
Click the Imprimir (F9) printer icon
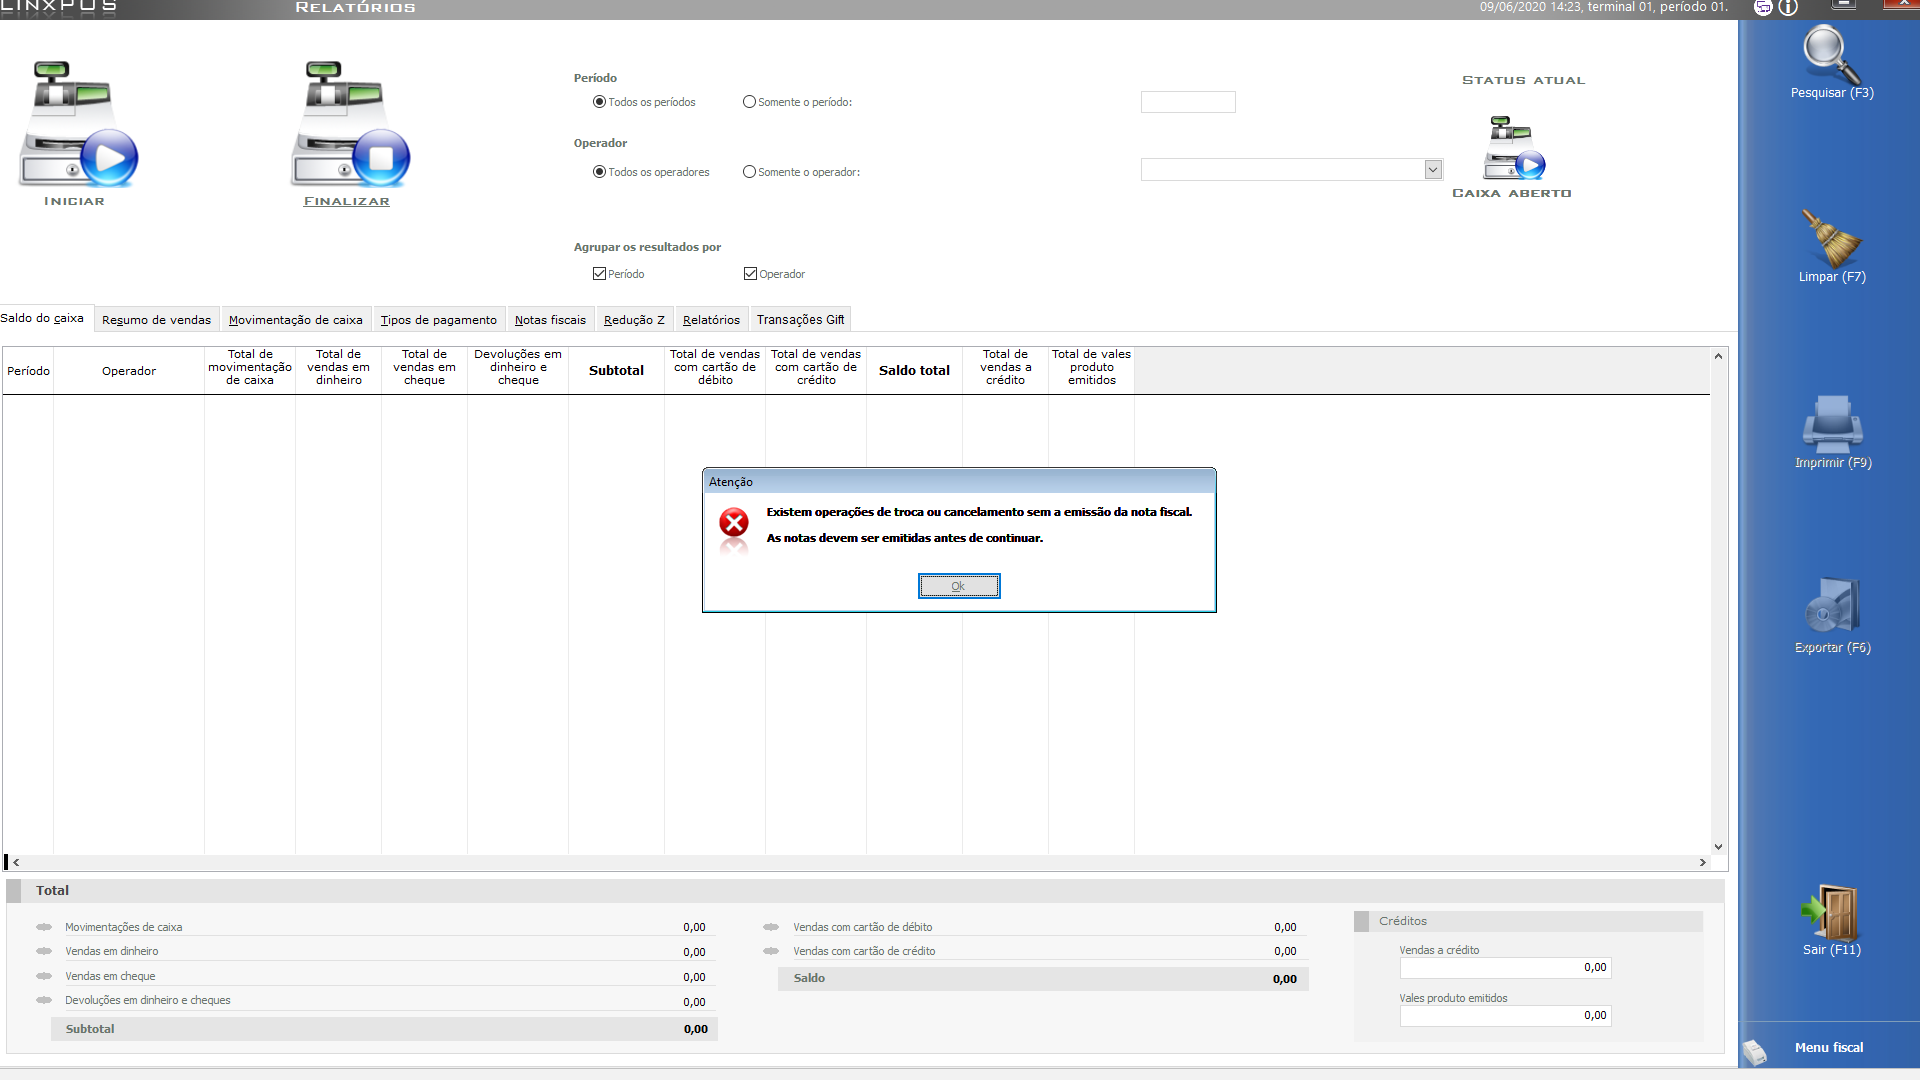click(x=1831, y=424)
